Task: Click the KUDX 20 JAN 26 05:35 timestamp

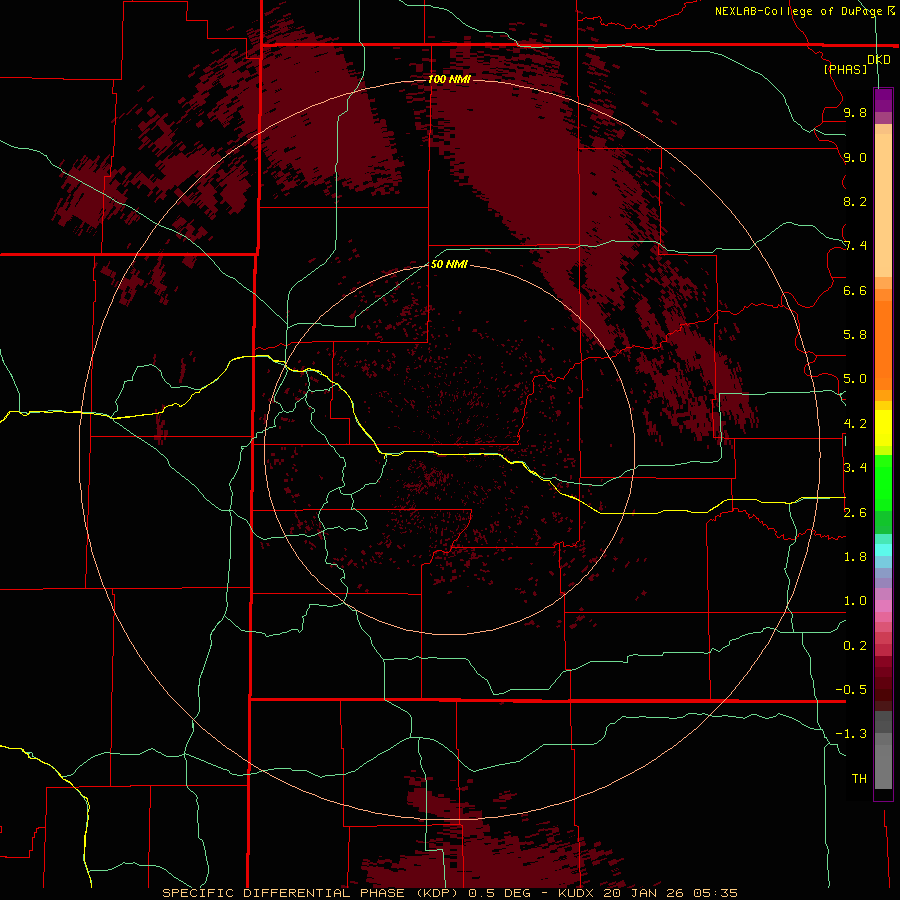Action: (x=648, y=893)
